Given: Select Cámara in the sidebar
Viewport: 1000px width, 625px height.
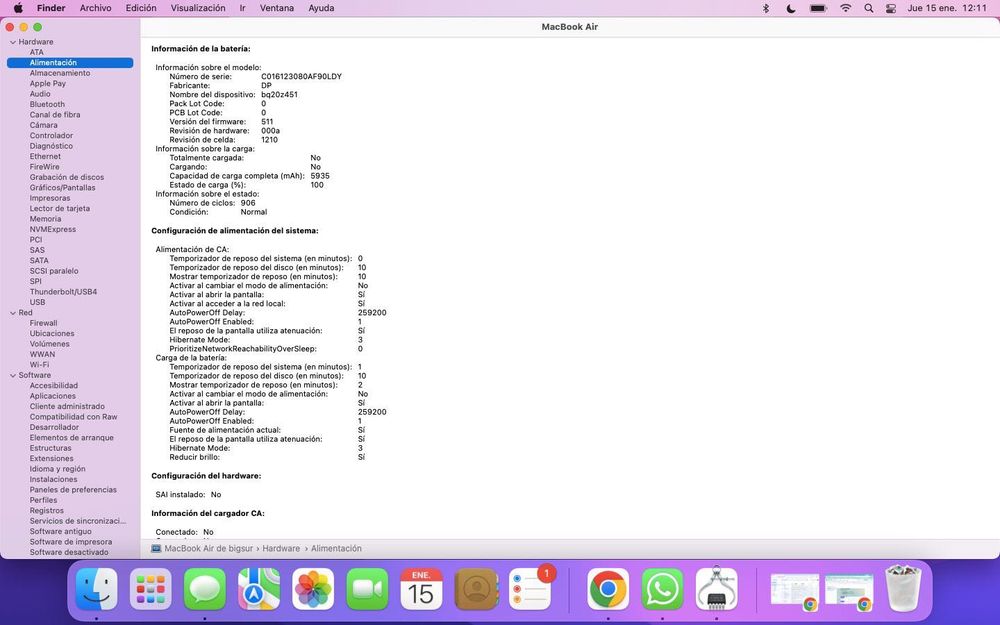Looking at the screenshot, I should point(43,126).
